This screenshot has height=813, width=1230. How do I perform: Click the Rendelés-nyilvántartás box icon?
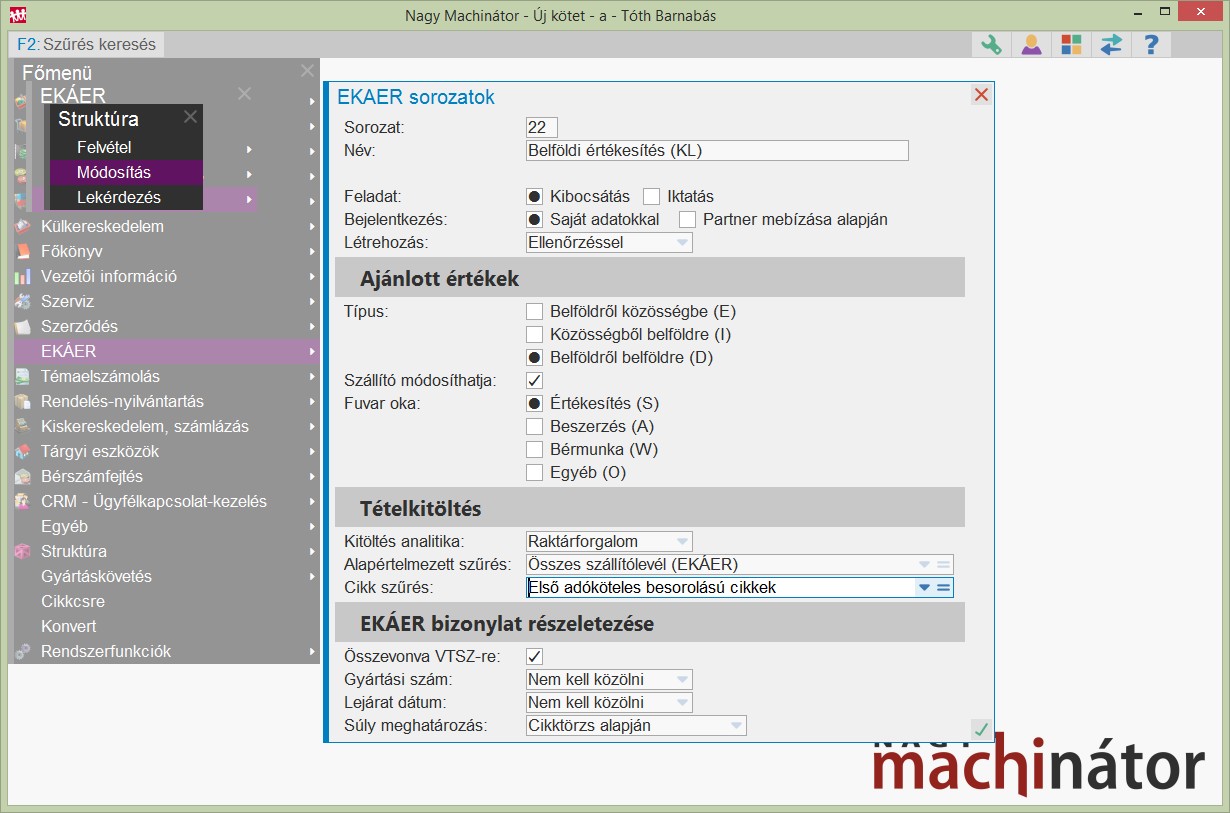[x=23, y=401]
